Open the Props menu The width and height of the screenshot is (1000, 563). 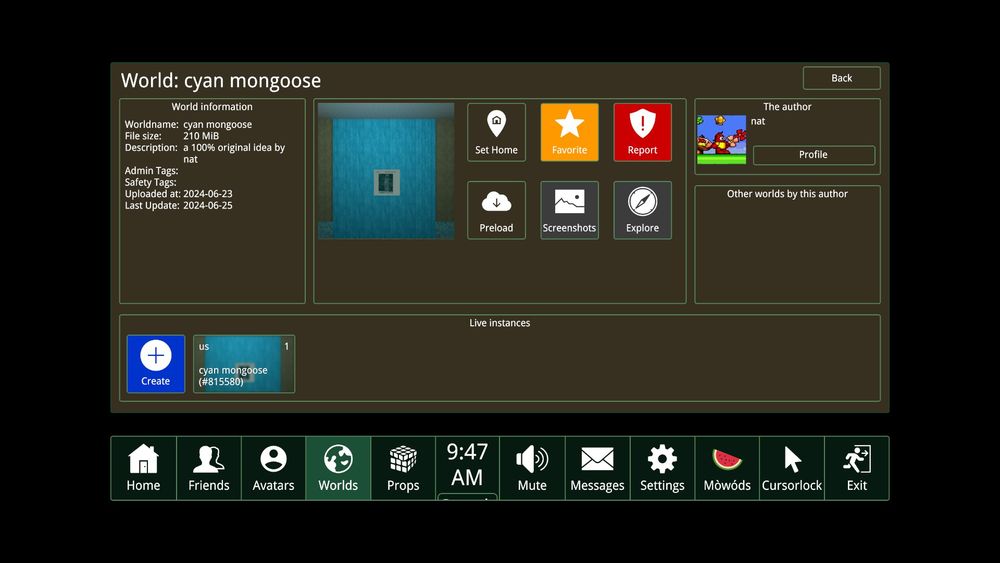403,468
